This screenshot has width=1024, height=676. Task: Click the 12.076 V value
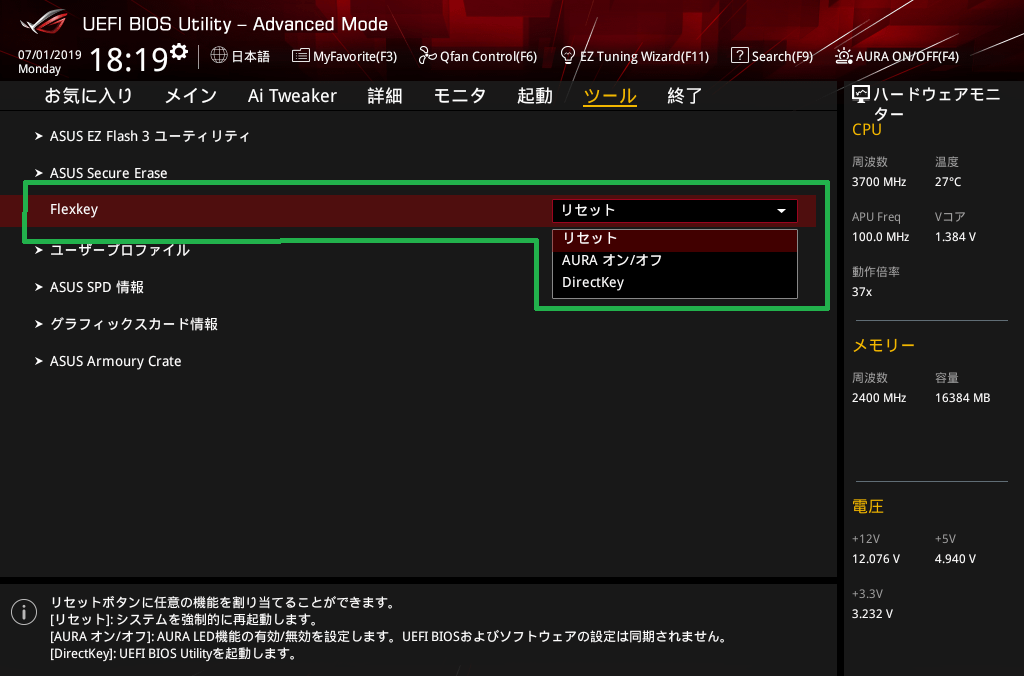(x=876, y=559)
